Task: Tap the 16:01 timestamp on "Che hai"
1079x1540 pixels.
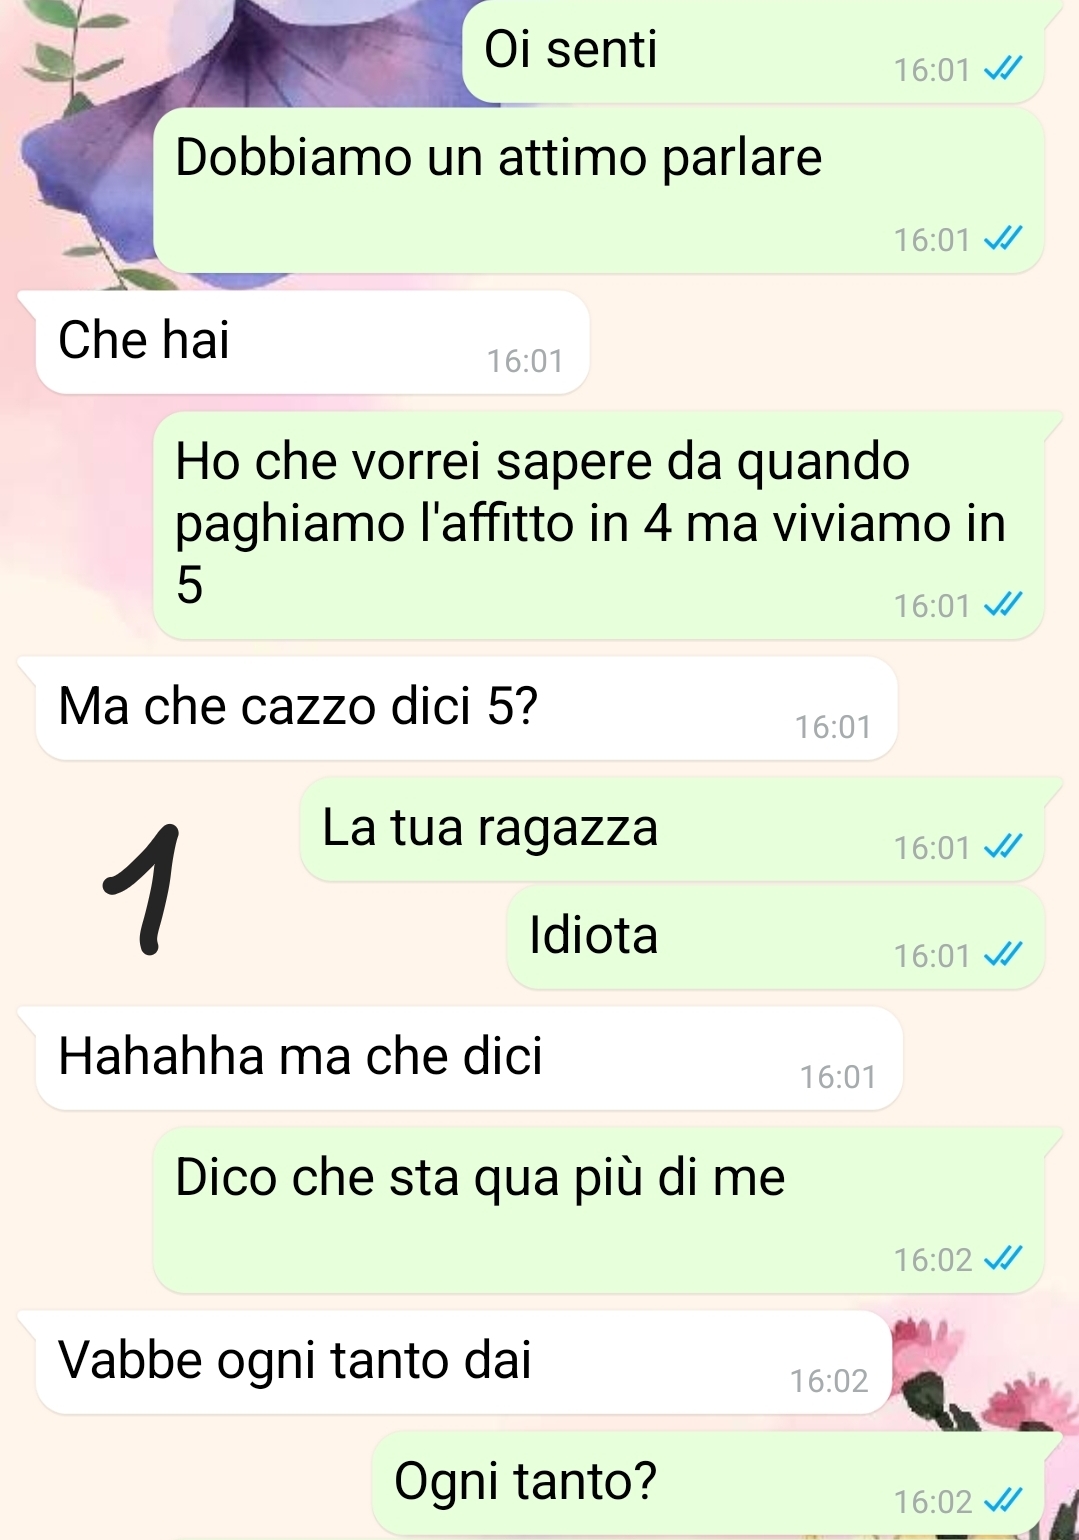Action: [x=525, y=361]
